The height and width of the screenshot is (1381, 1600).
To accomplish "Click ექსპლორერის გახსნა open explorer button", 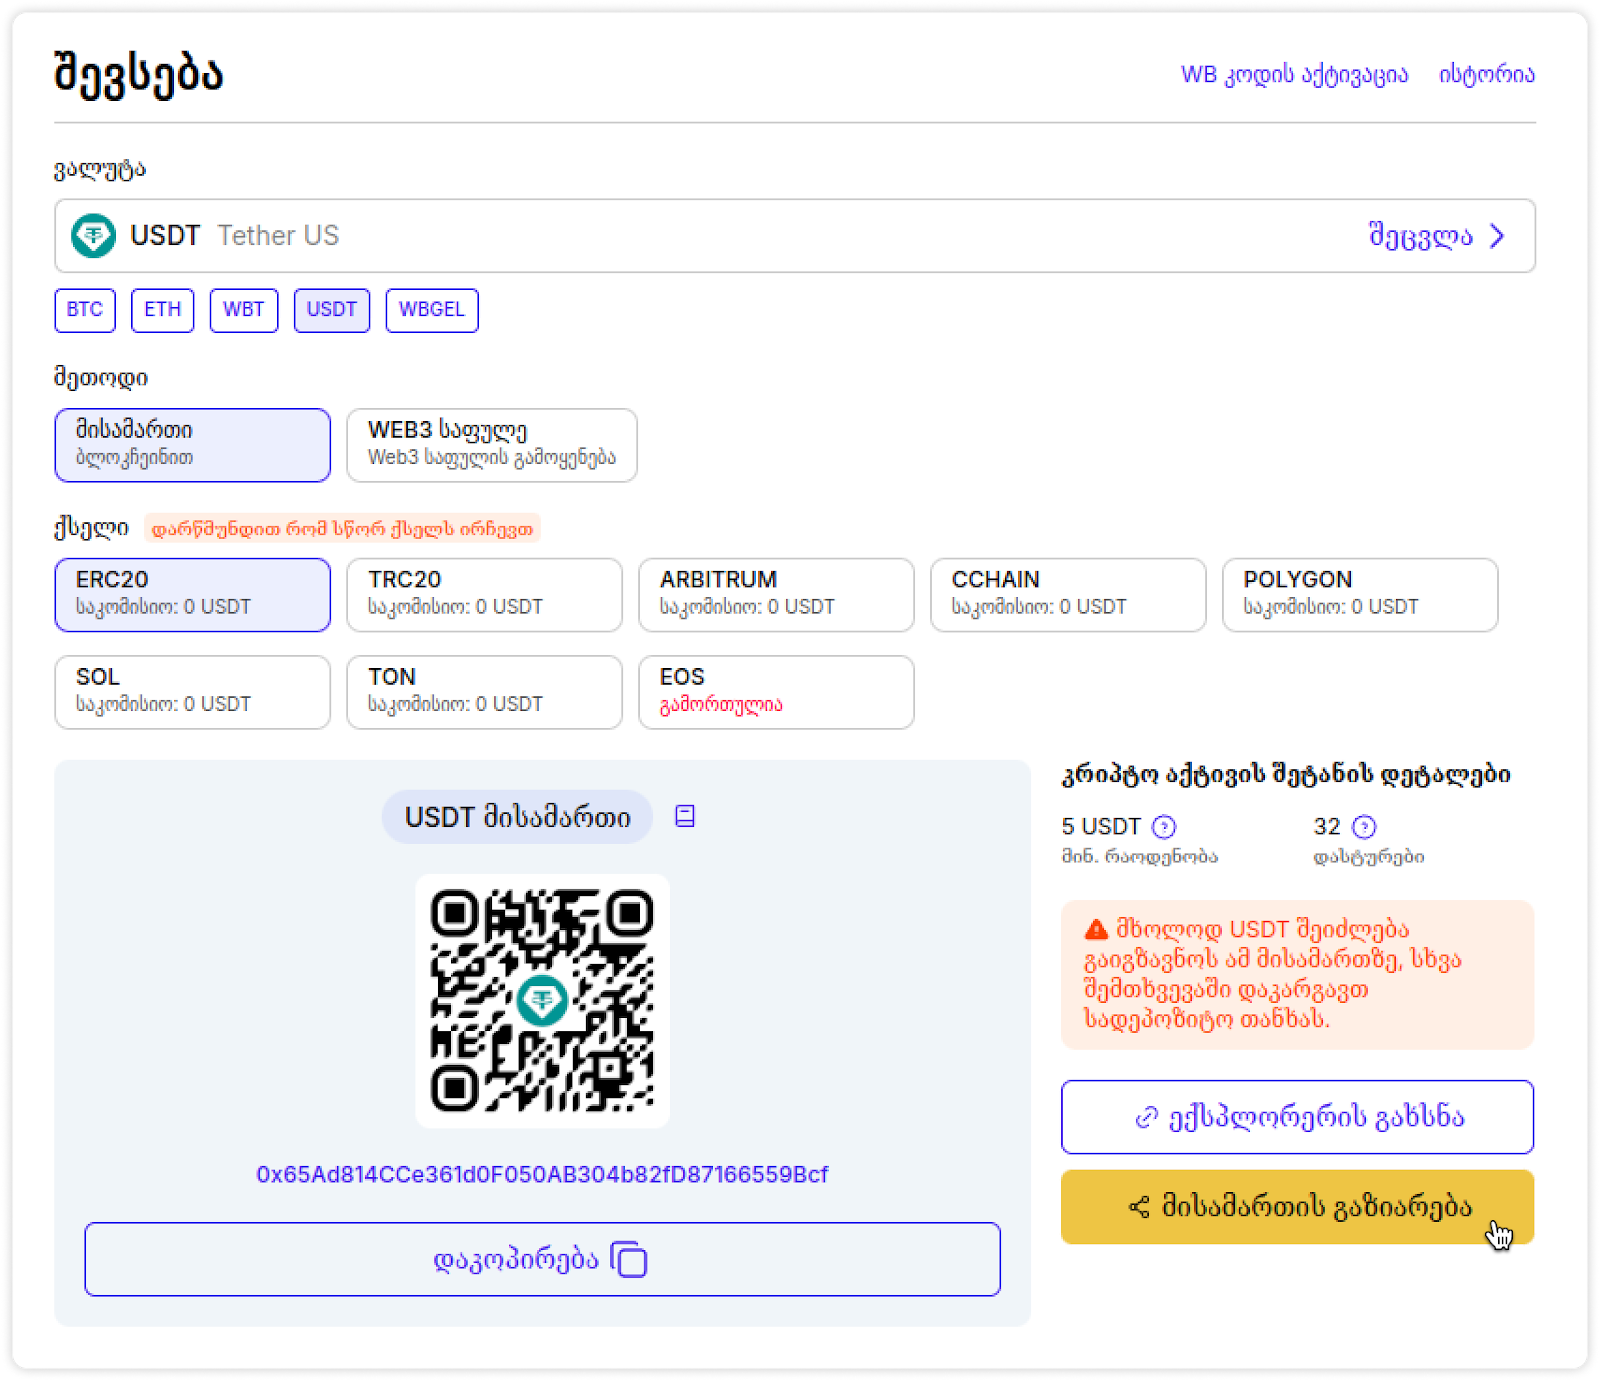I will point(1298,1117).
